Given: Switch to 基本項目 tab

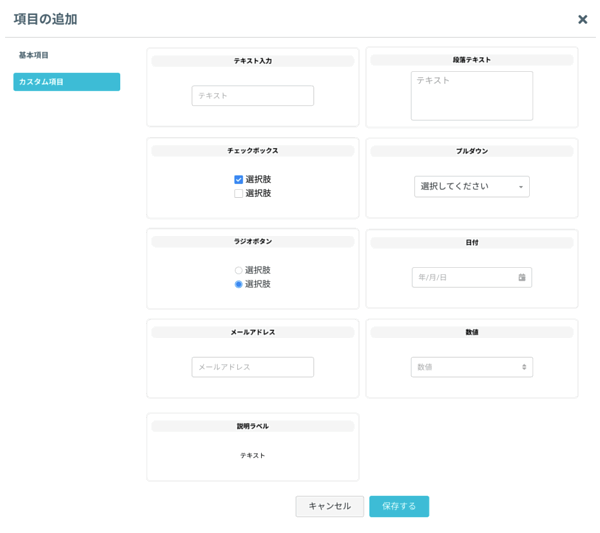Looking at the screenshot, I should (x=34, y=55).
